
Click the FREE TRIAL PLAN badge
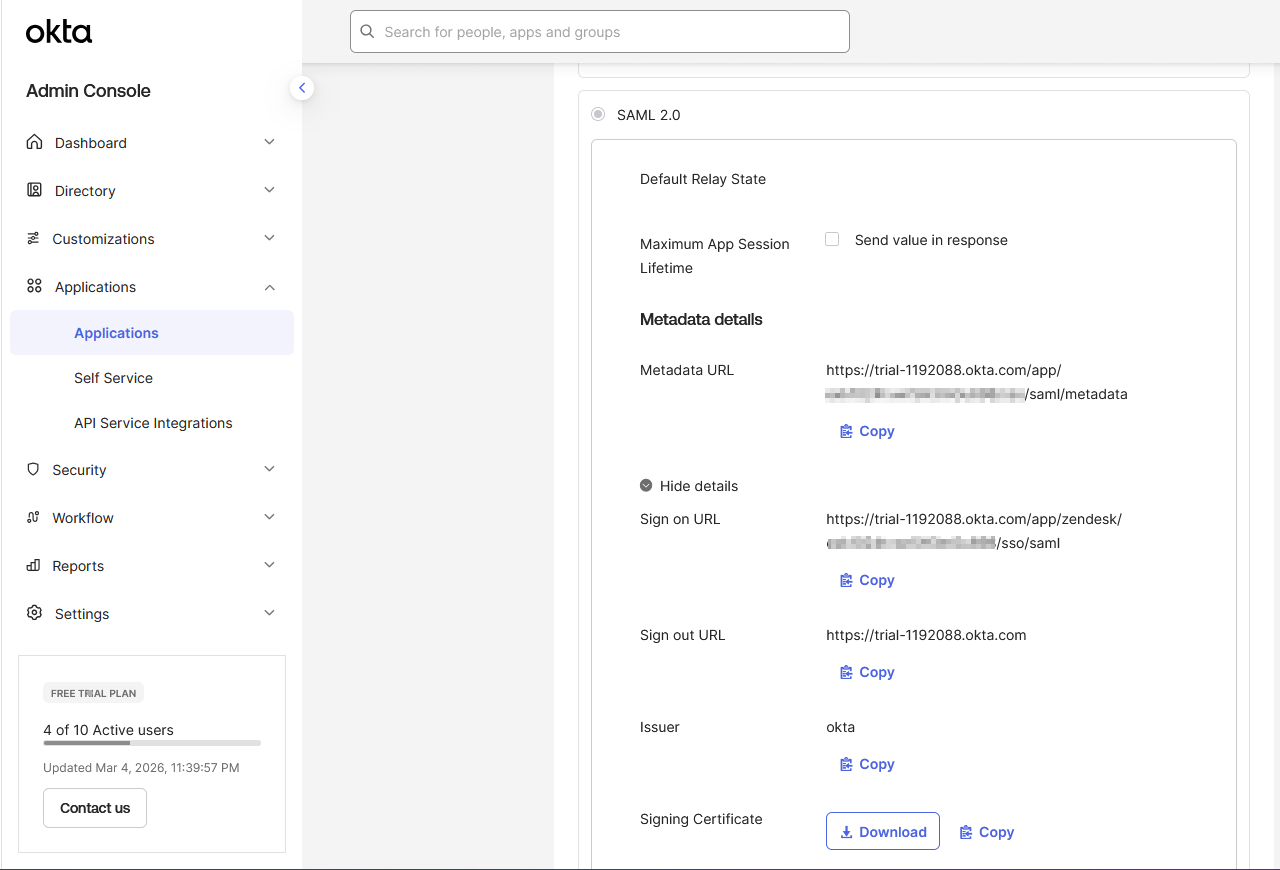(93, 693)
